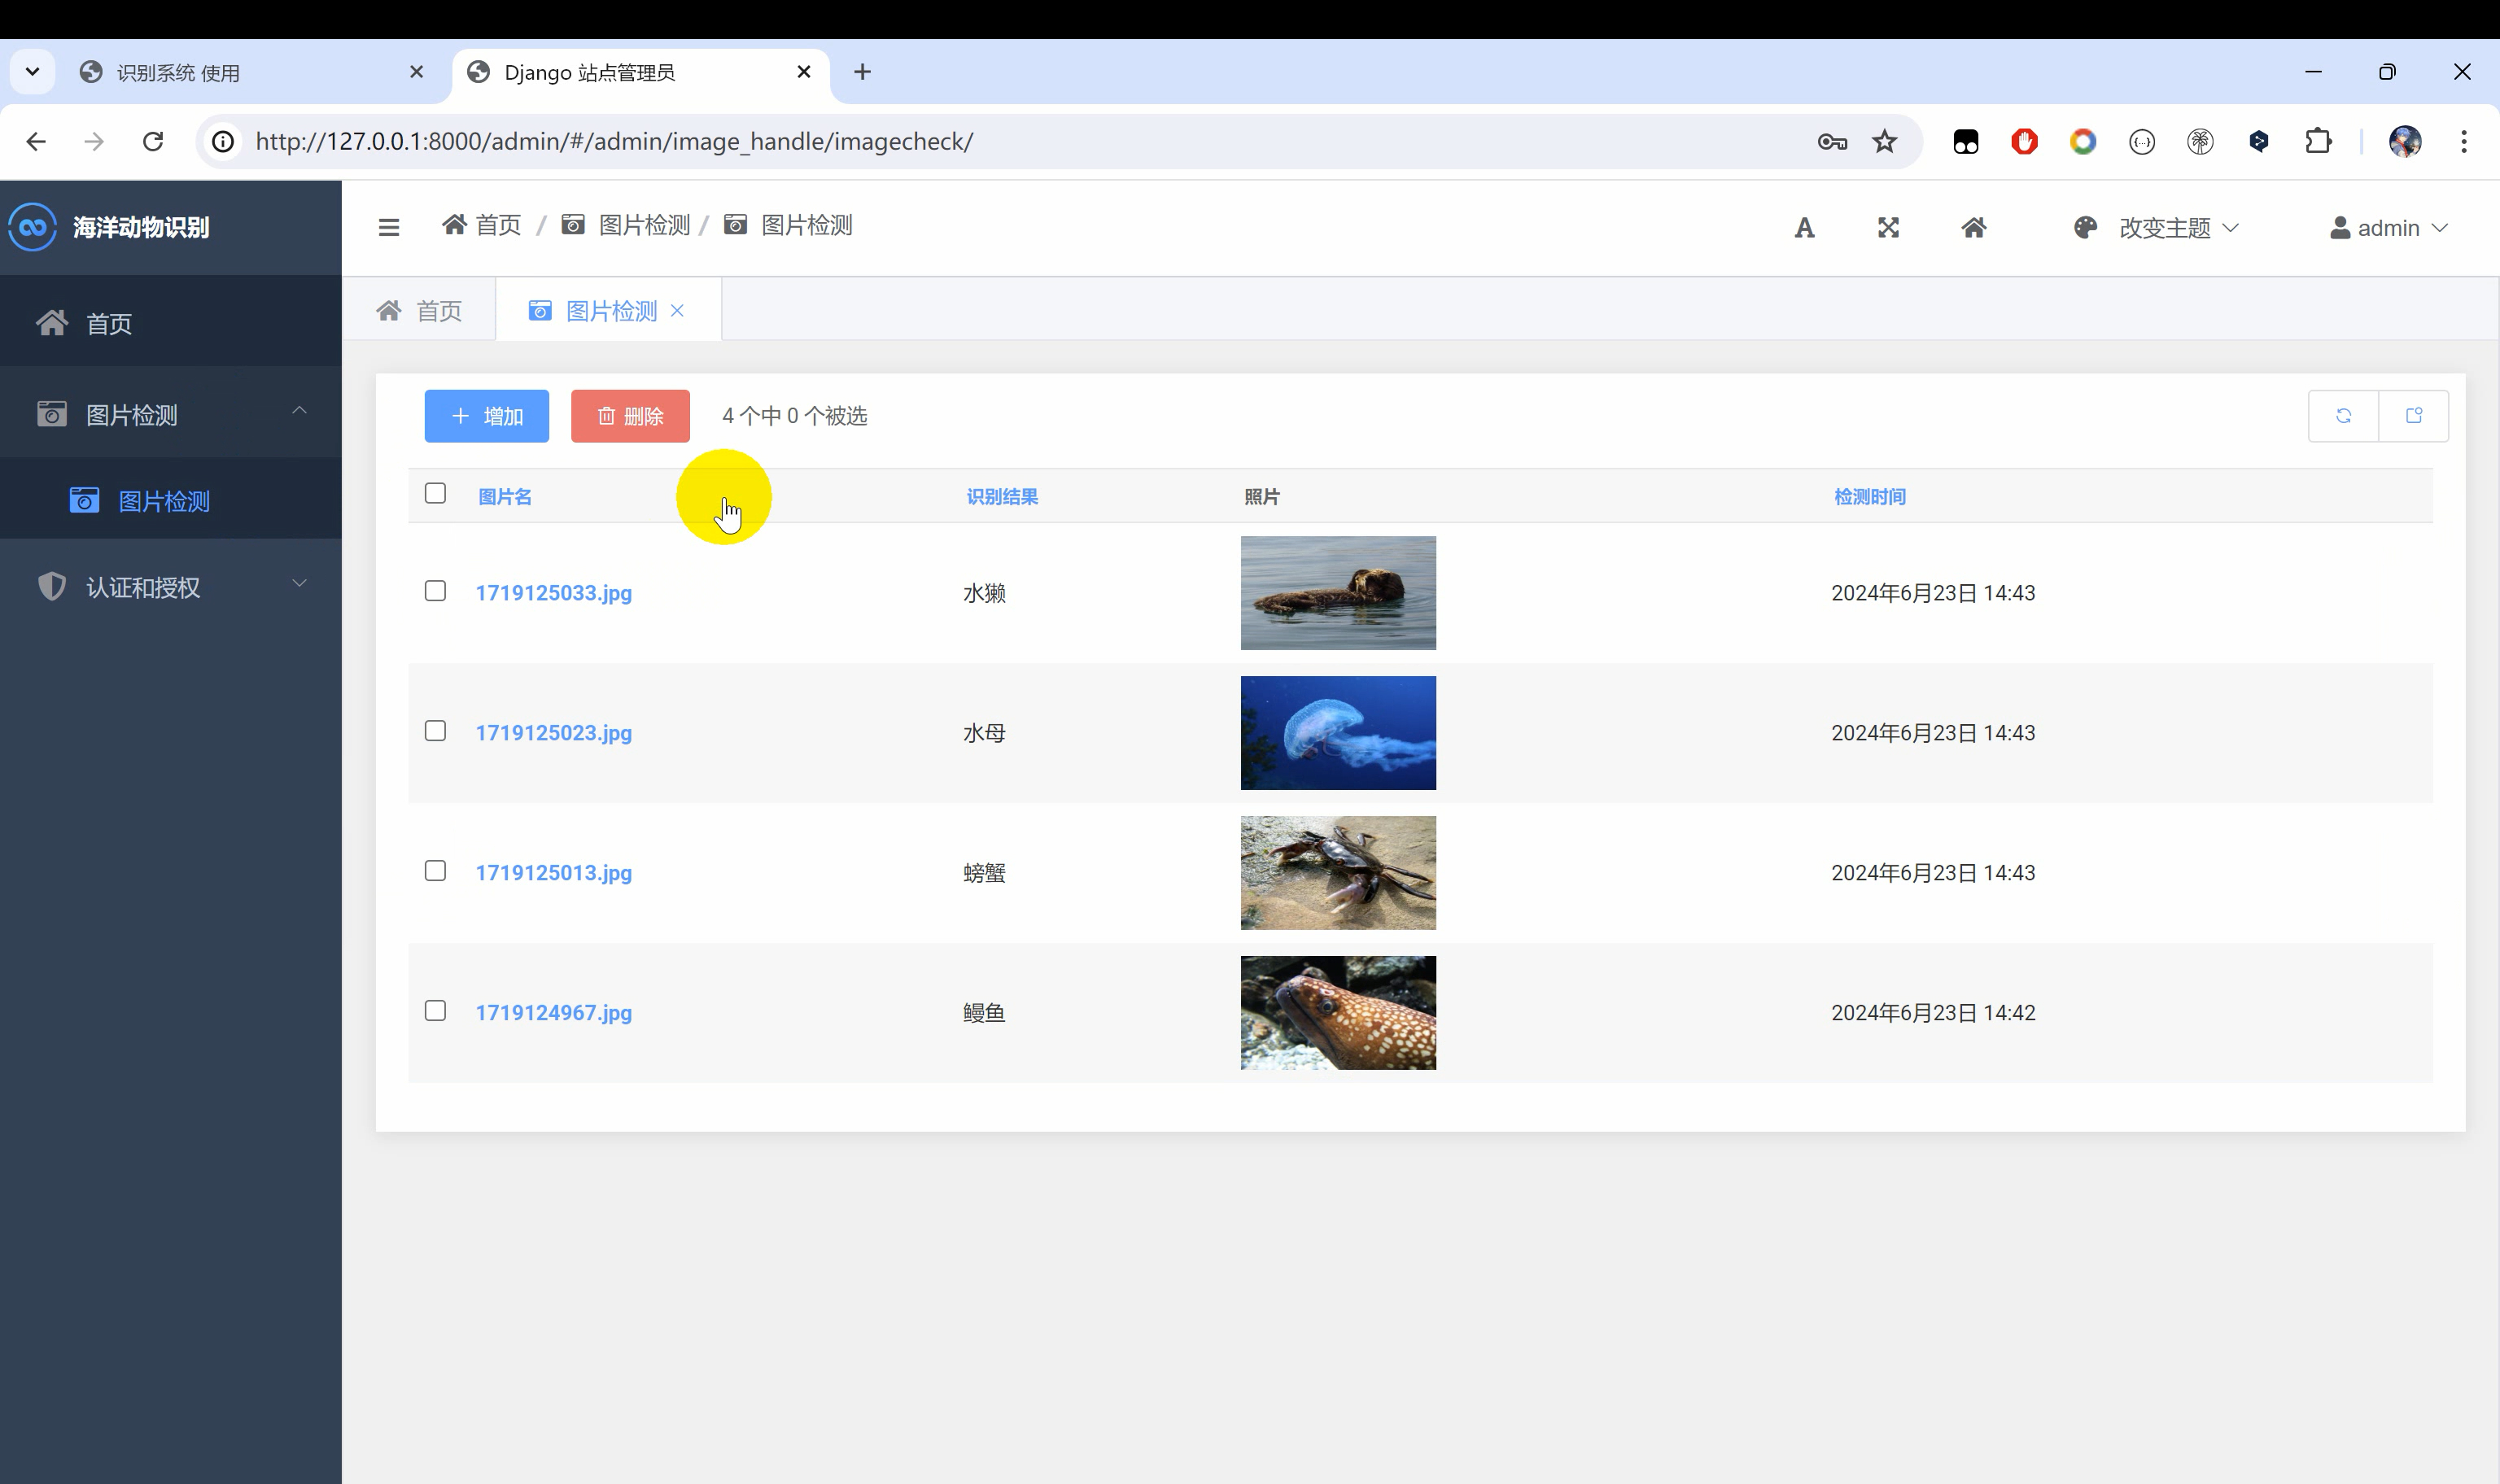Screen dimensions: 2500x1484
Task: Check the select-all checkbox in the table header
Action: click(436, 492)
